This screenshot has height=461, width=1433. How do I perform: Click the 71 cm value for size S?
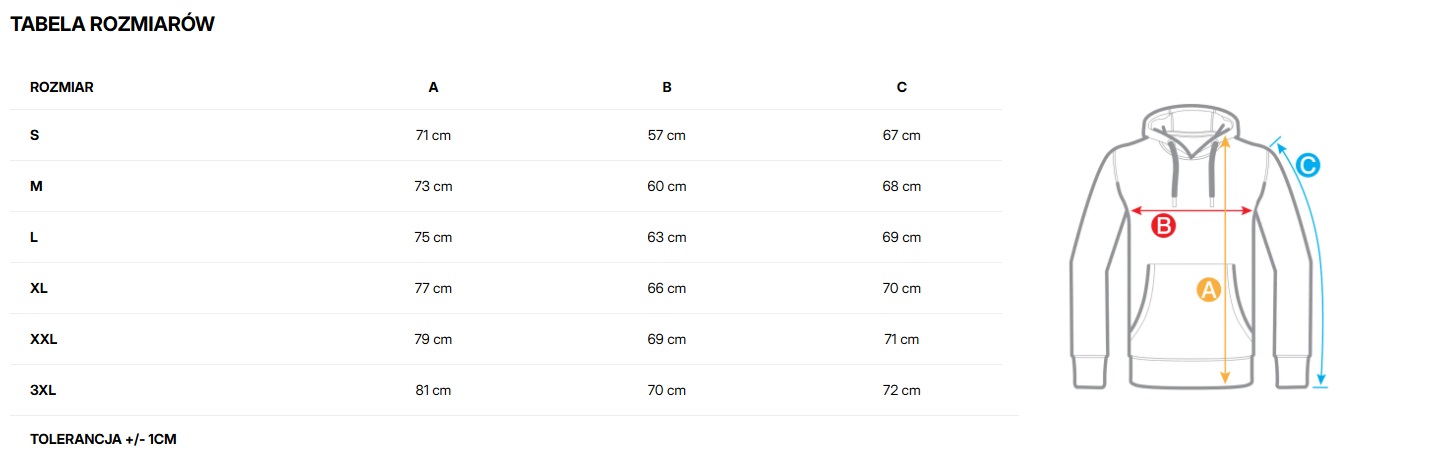point(433,135)
